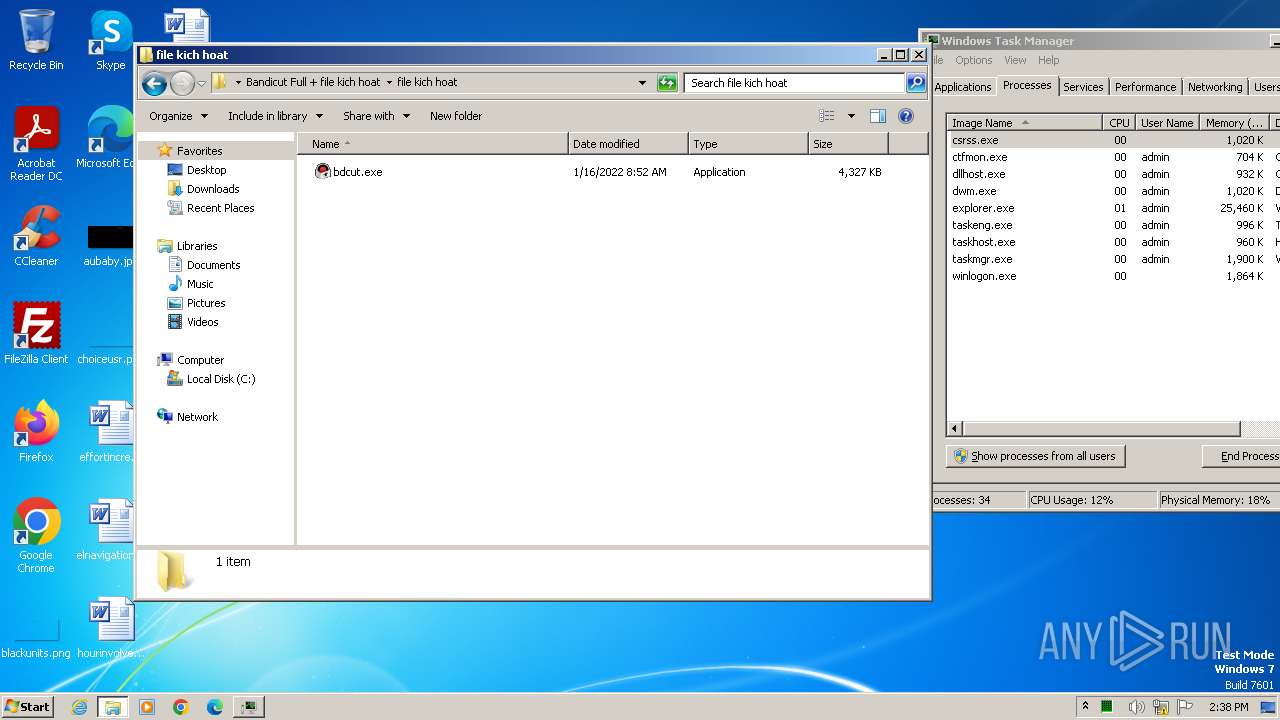This screenshot has height=720, width=1280.
Task: Switch to Task Manager via taskbar icon
Action: pos(248,707)
